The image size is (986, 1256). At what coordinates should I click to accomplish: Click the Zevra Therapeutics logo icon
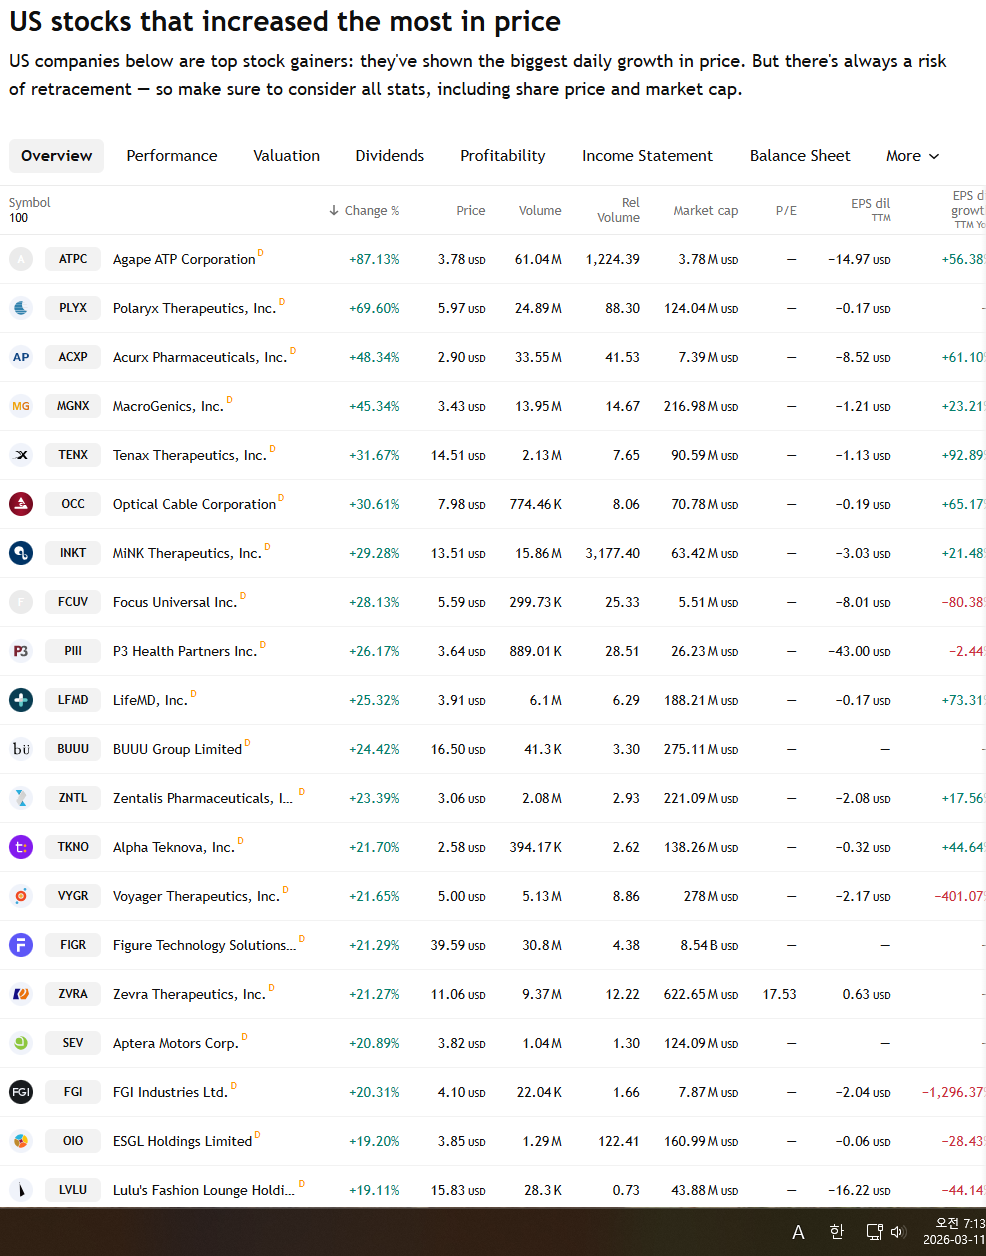pyautogui.click(x=21, y=994)
